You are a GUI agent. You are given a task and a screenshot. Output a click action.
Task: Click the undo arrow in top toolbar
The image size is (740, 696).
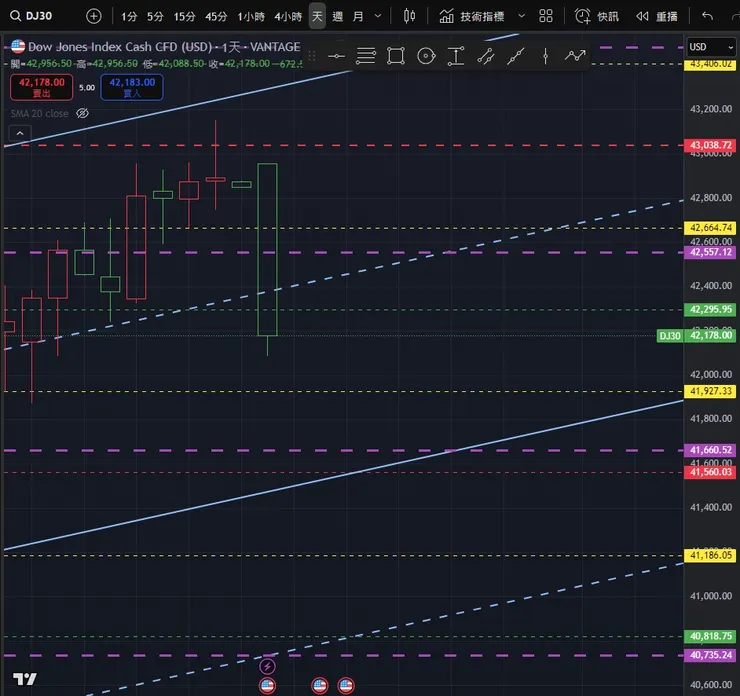[x=707, y=17]
